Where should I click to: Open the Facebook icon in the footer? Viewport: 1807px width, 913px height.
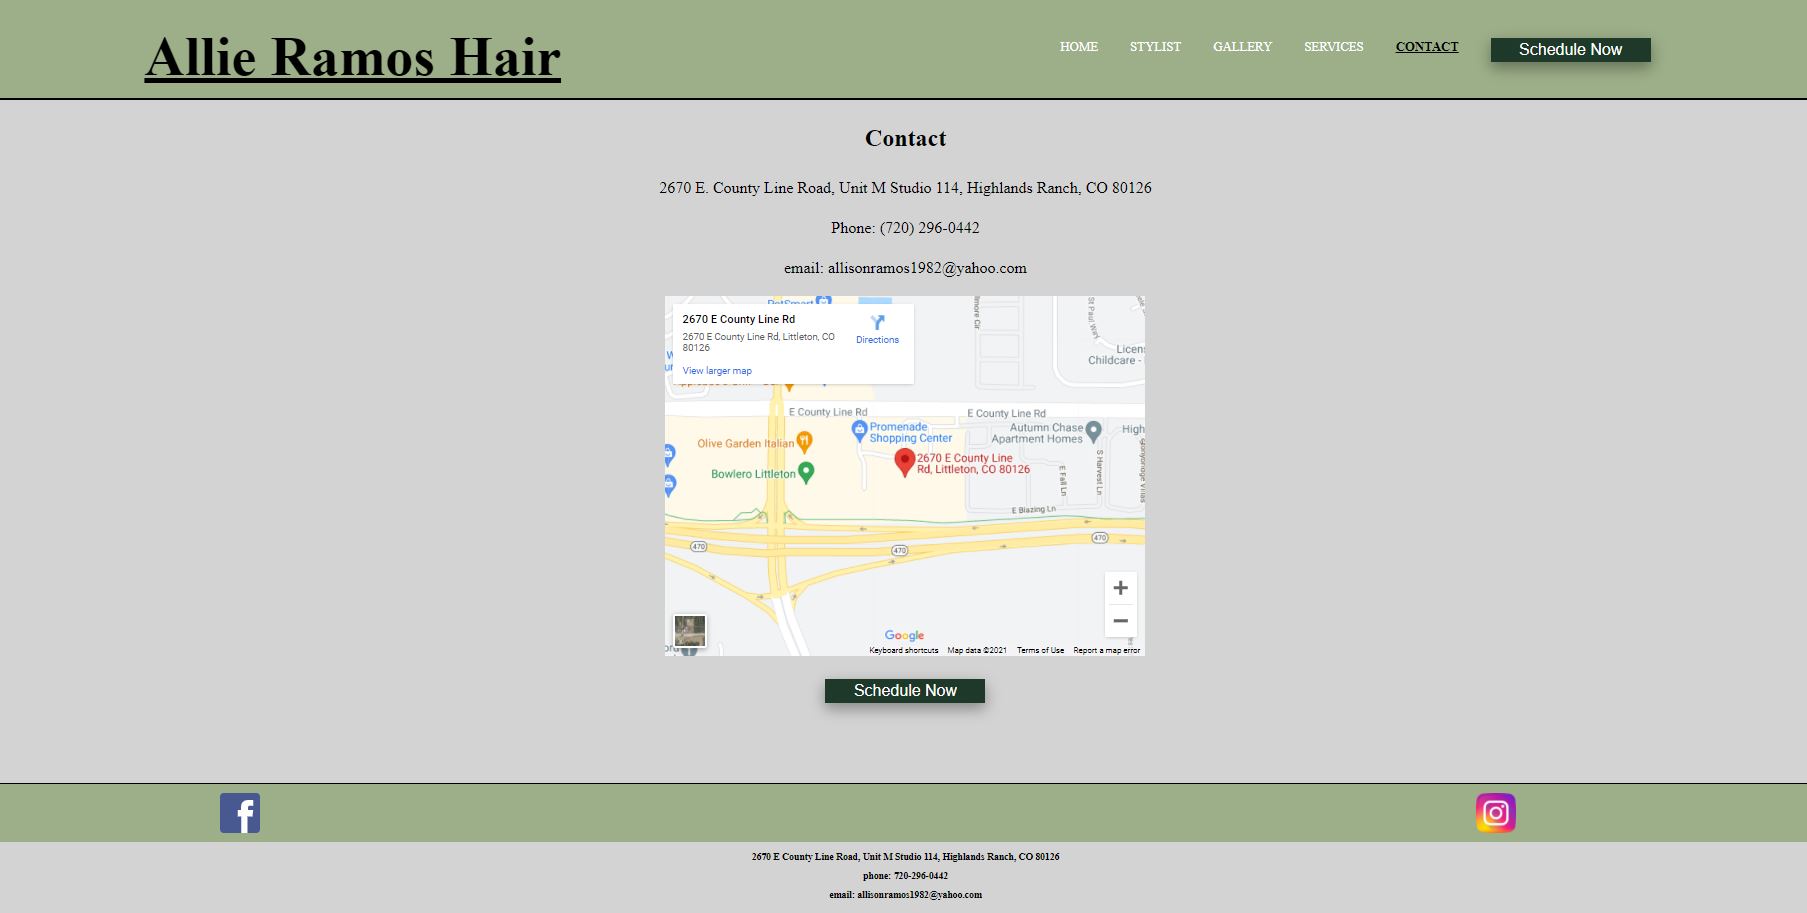[239, 813]
